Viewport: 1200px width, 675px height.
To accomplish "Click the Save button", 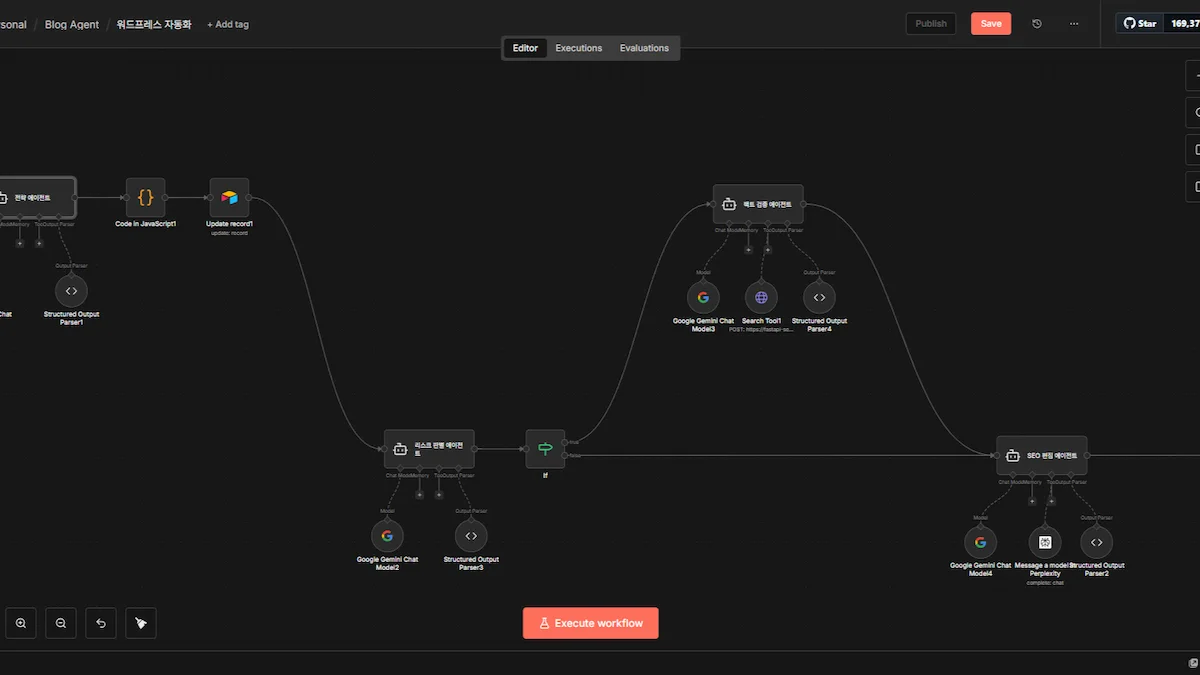I will [990, 24].
